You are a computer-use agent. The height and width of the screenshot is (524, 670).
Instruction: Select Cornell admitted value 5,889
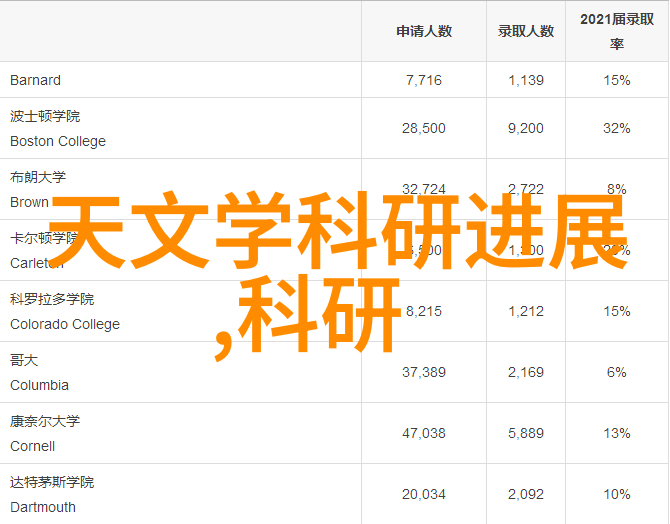pyautogui.click(x=526, y=433)
